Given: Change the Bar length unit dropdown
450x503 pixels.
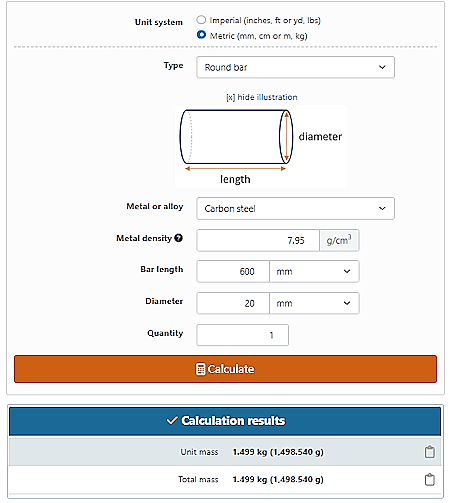Looking at the screenshot, I should click(314, 271).
